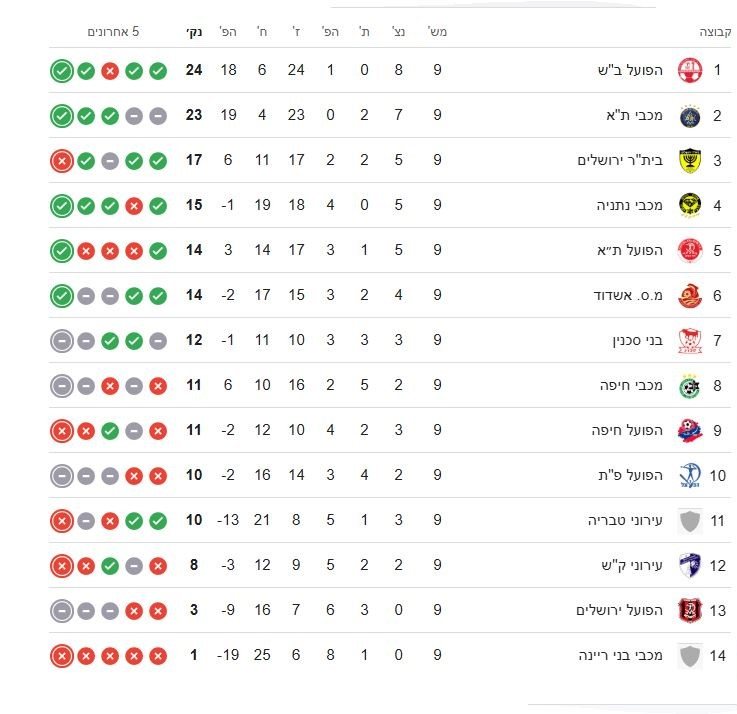Click the 5 אחרונים column header

tap(114, 32)
